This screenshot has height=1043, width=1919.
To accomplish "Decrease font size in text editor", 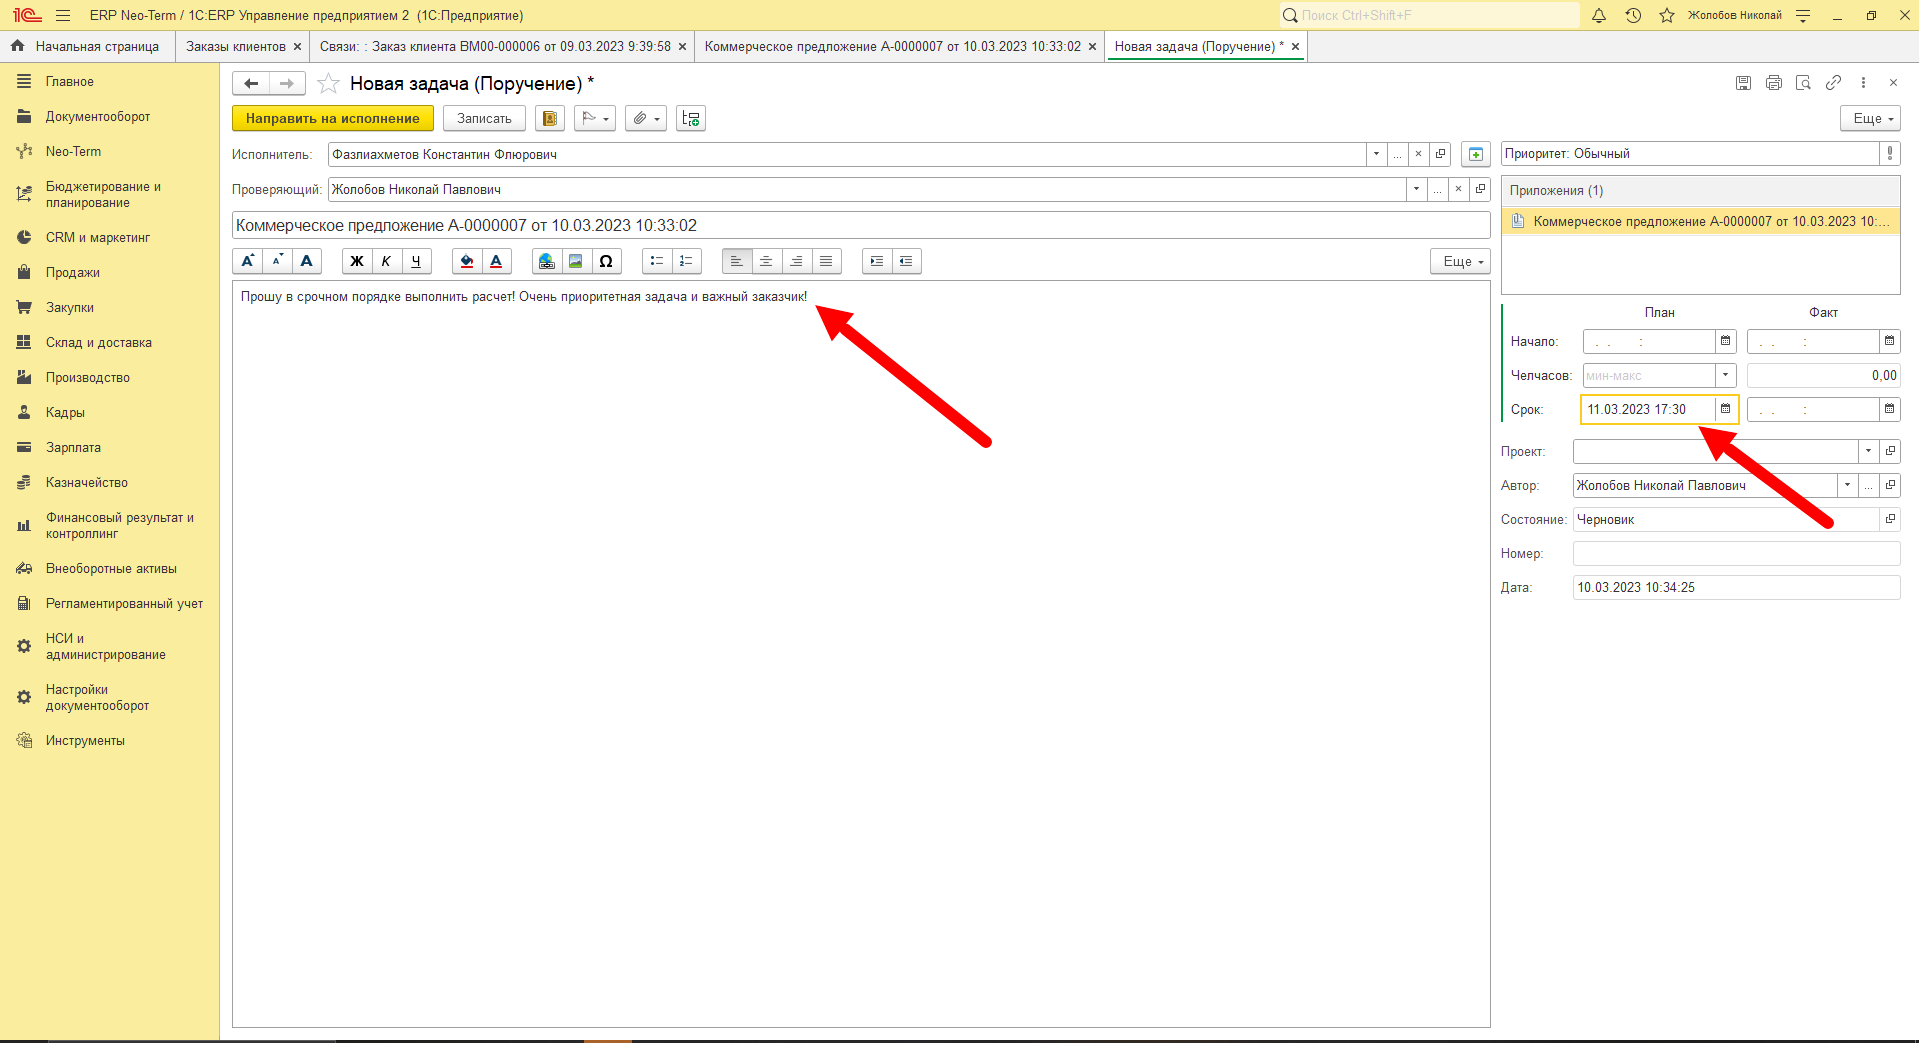I will 277,261.
